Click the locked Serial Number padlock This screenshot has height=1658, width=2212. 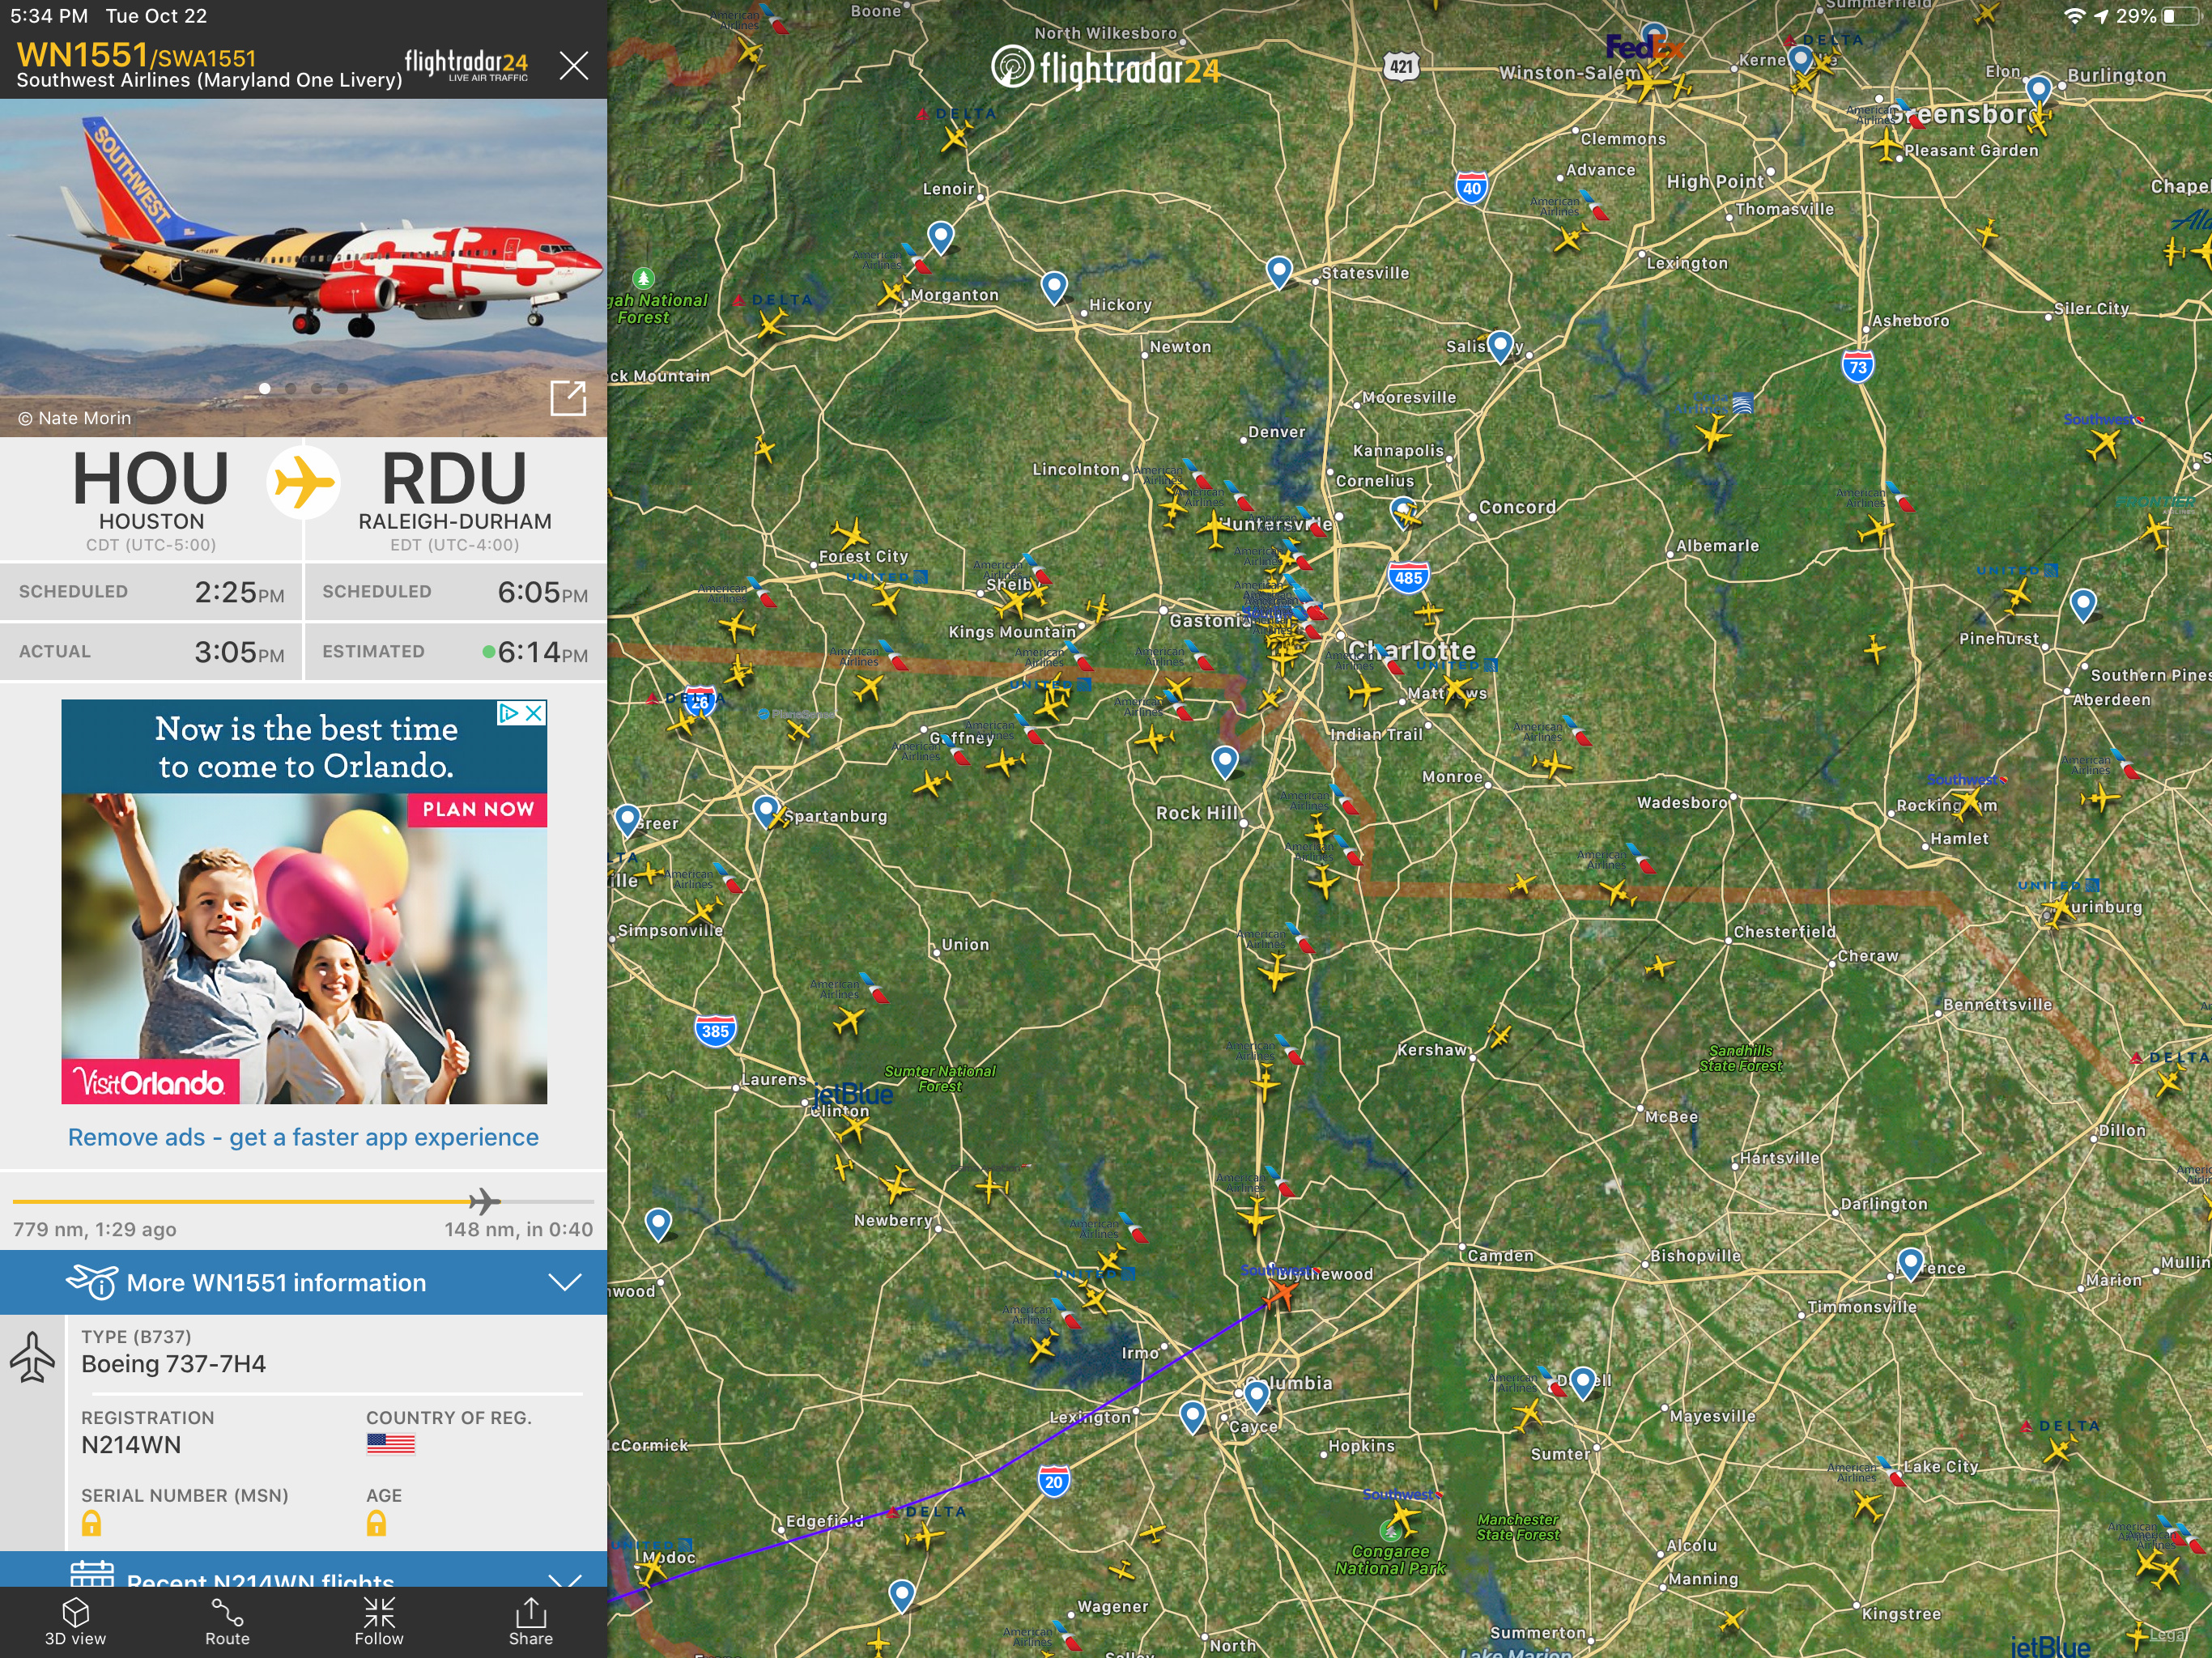coord(91,1523)
